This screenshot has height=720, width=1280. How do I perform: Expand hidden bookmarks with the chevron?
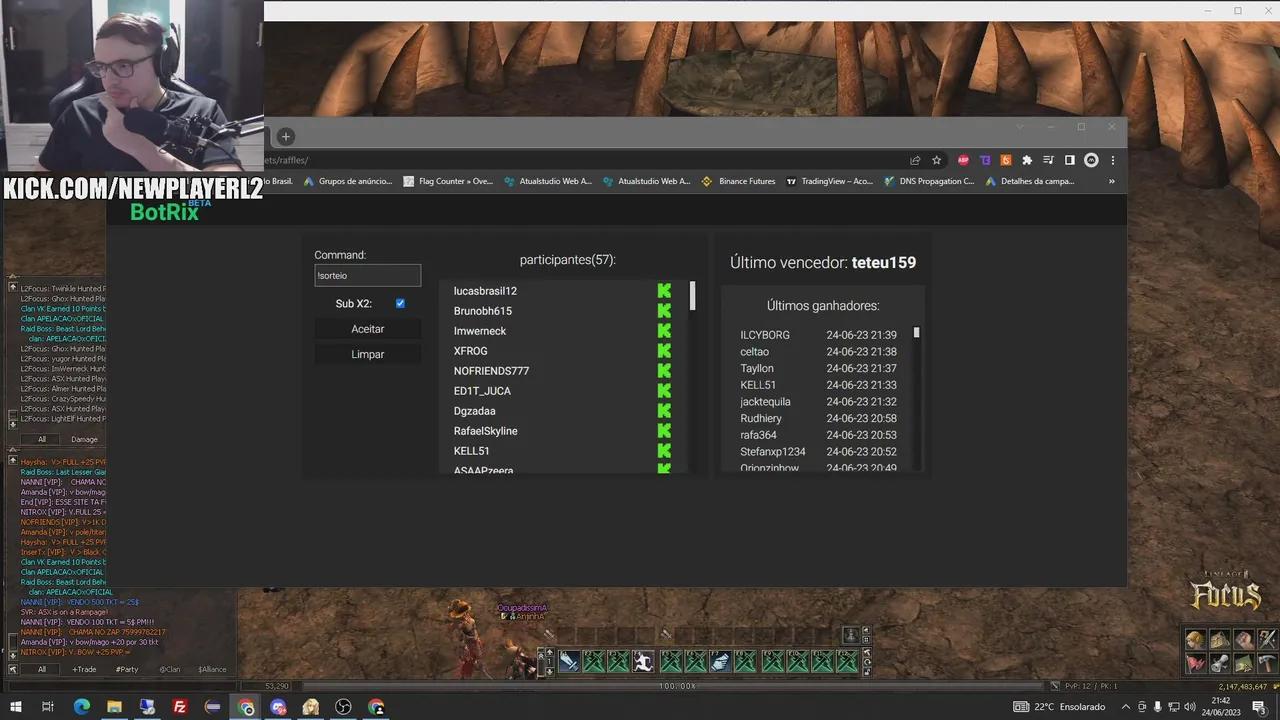coord(1111,182)
